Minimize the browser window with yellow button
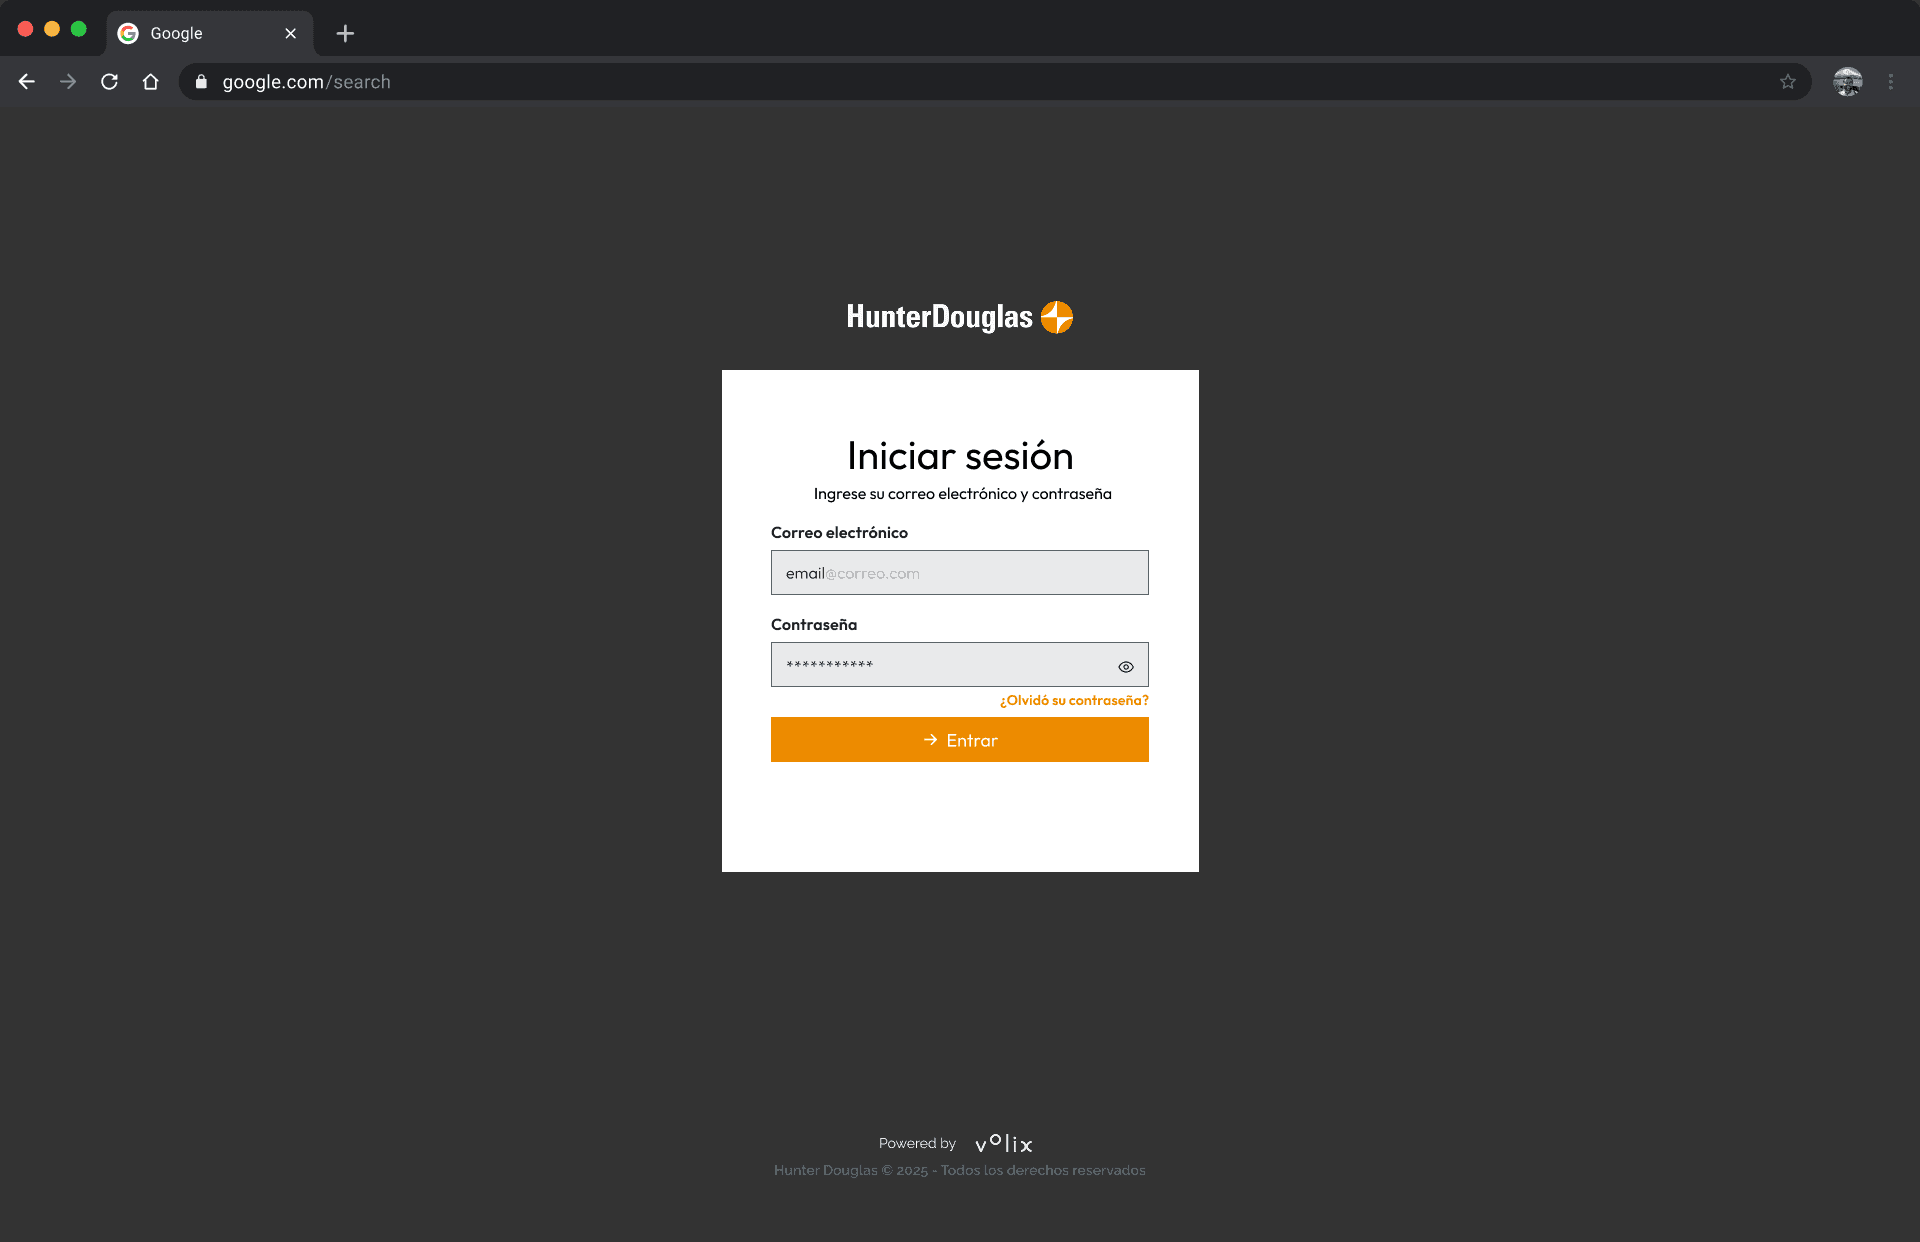This screenshot has height=1242, width=1920. tap(52, 29)
